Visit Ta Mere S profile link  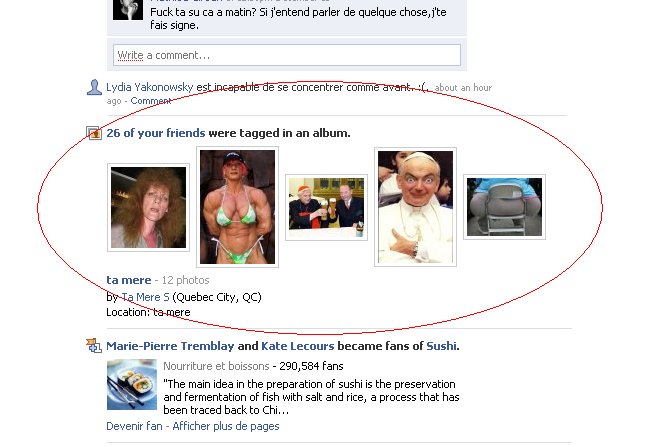click(145, 297)
